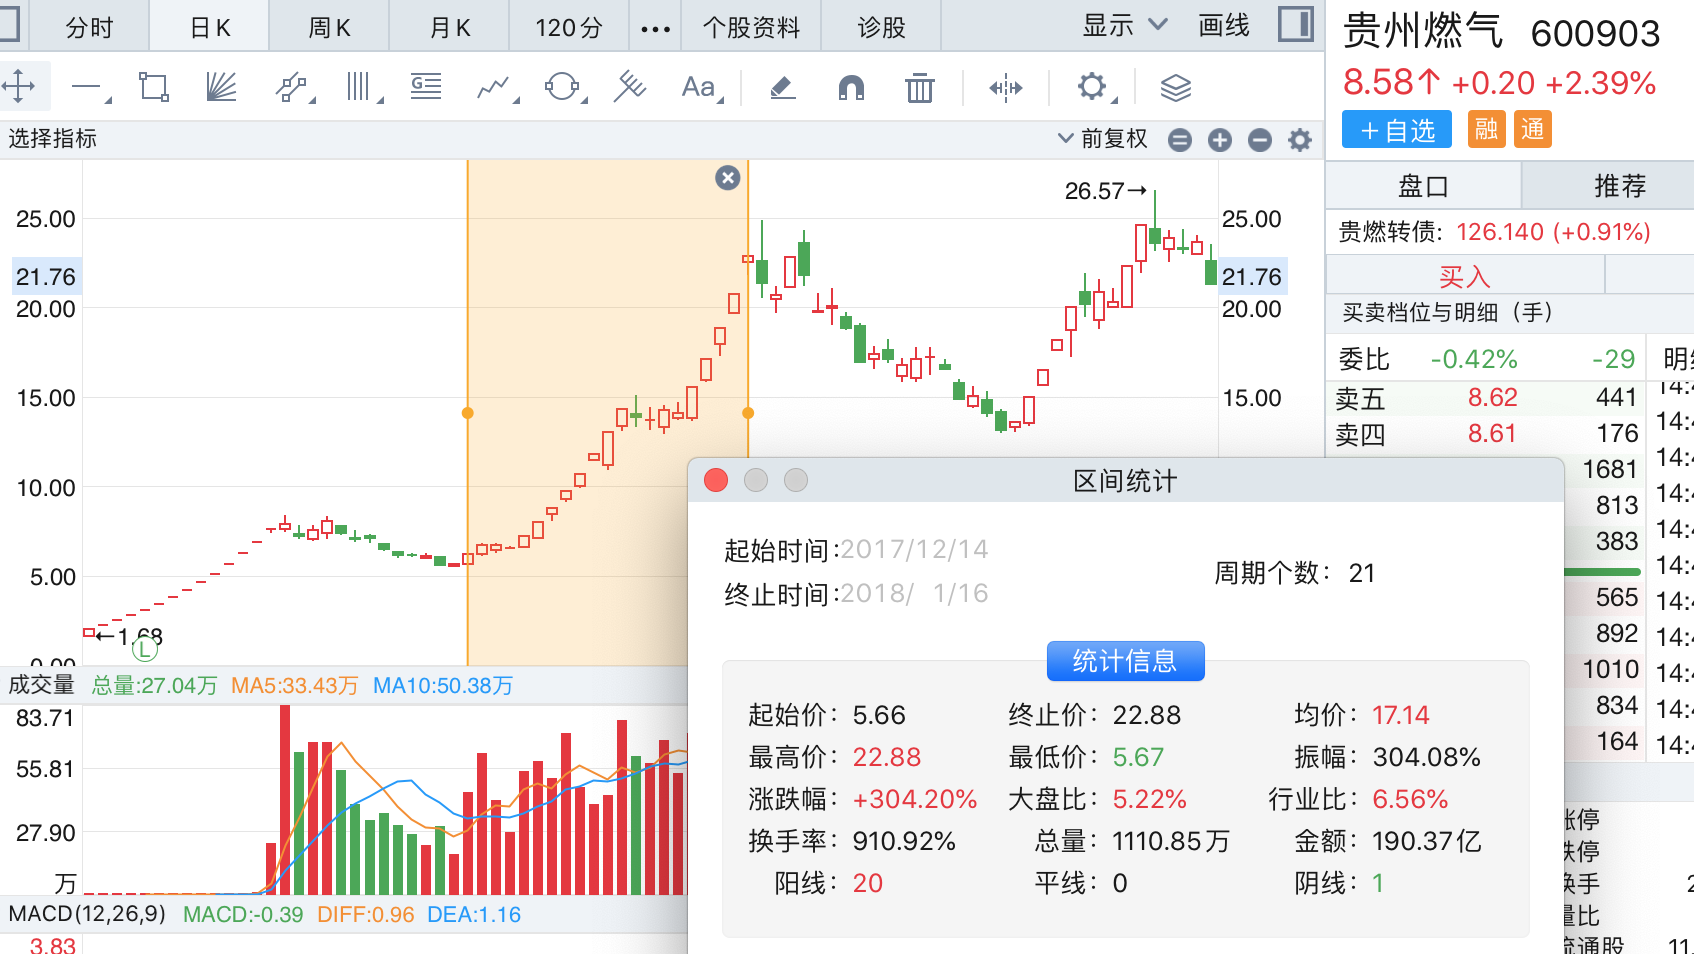Open chart settings gear beside 前复权

coord(1299,140)
